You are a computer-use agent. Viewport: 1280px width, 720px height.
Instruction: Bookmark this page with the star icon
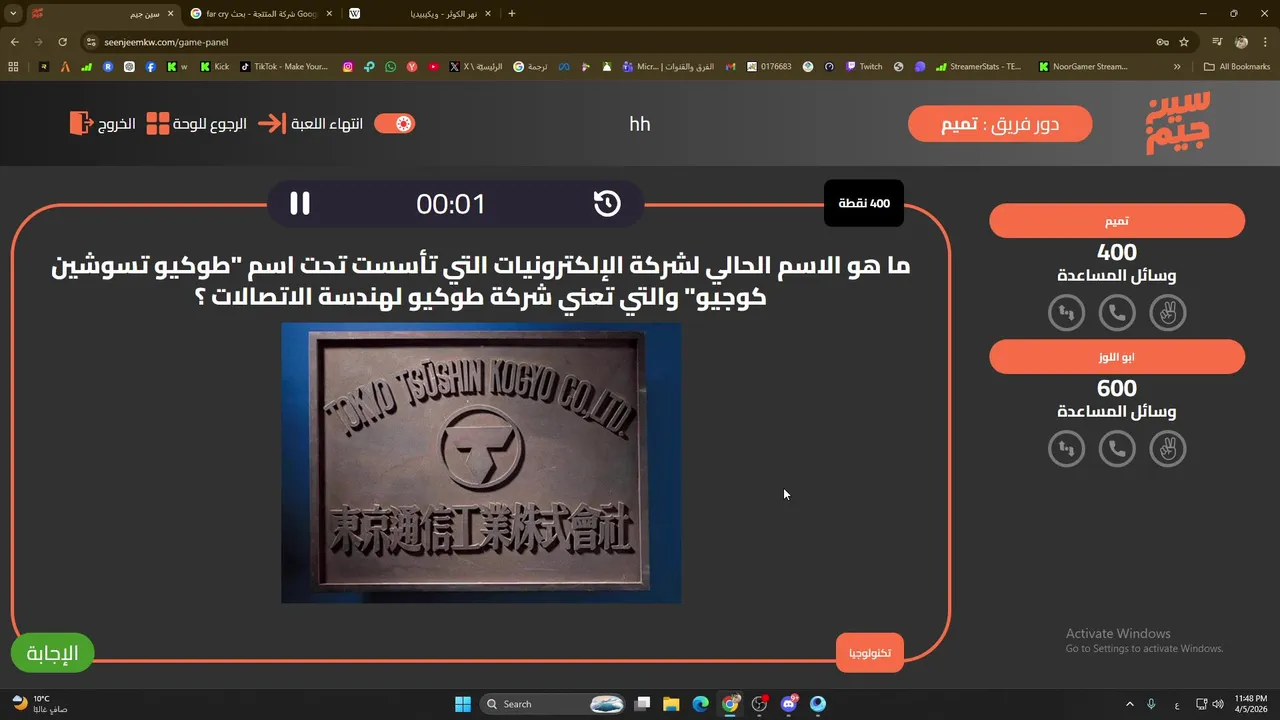point(1184,42)
